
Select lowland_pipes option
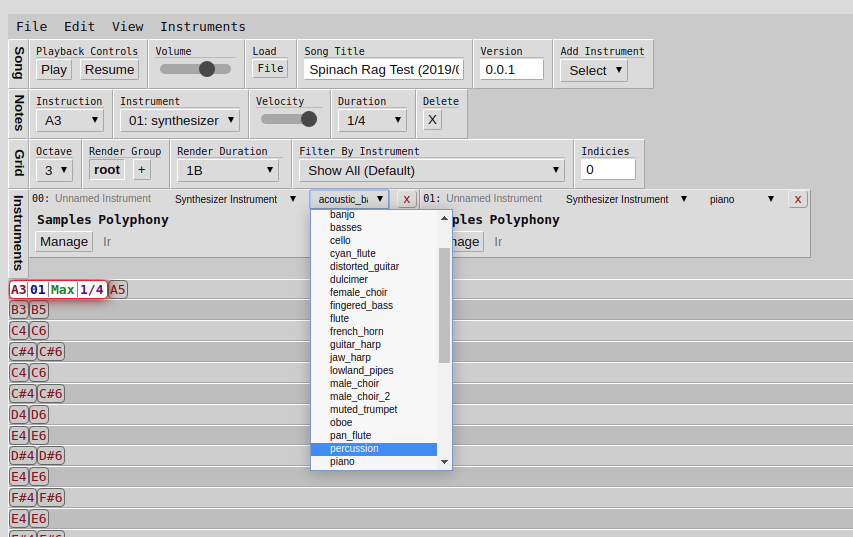click(374, 371)
